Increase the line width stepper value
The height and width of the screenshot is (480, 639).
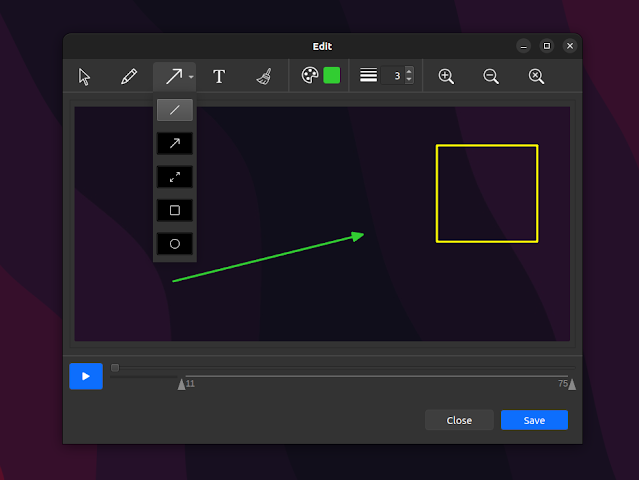click(x=408, y=71)
